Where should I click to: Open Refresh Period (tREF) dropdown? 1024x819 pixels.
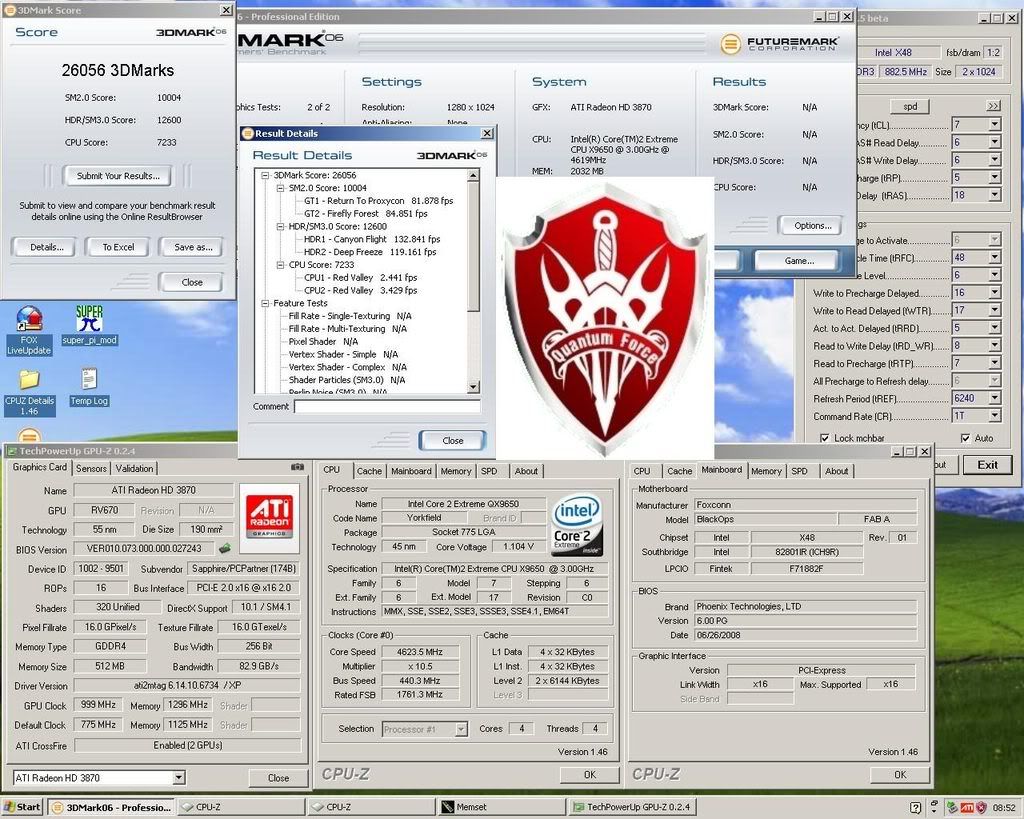(x=994, y=398)
